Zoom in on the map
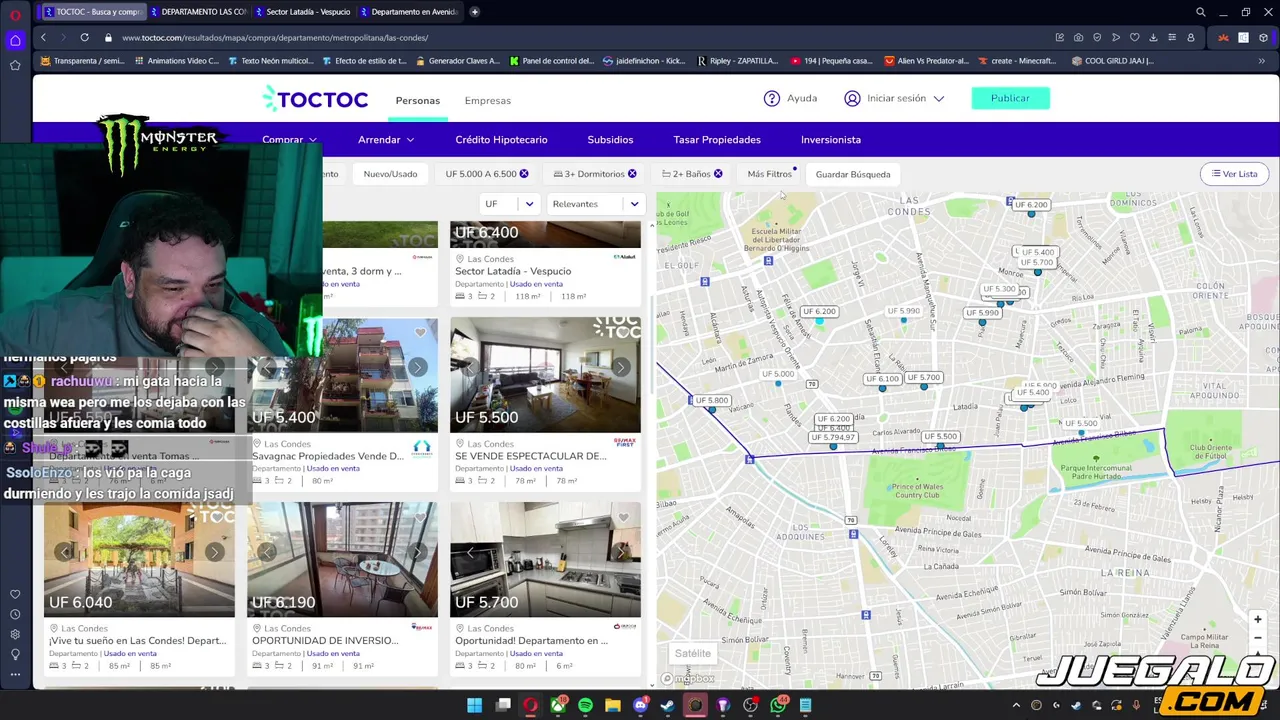Image resolution: width=1280 pixels, height=720 pixels. pos(1258,620)
